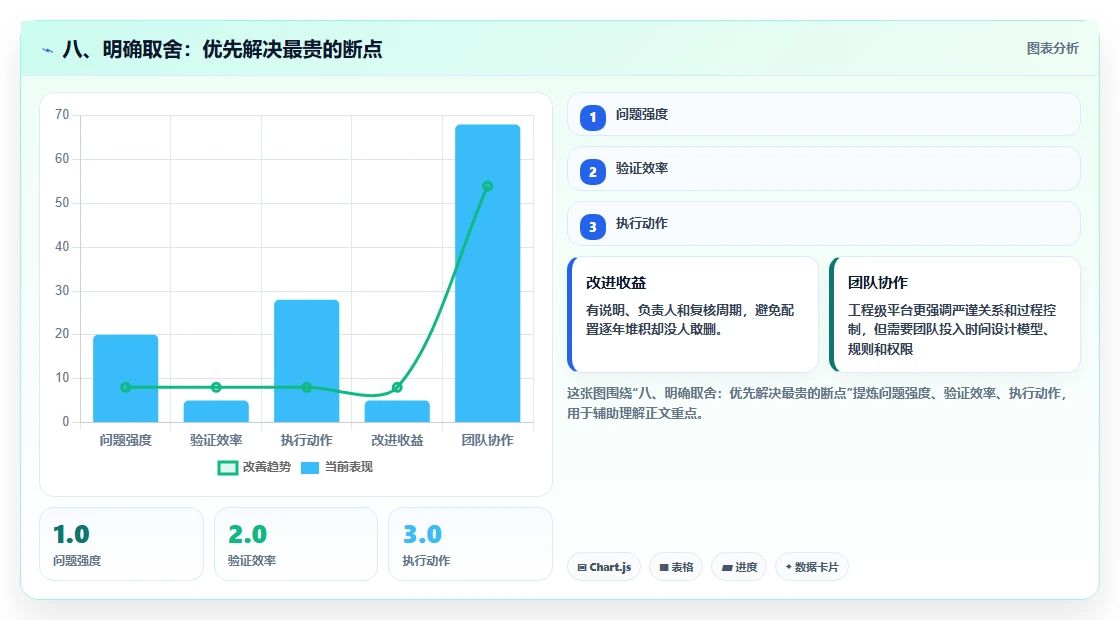This screenshot has height=620, width=1120.
Task: Click the 进度 tag
Action: point(739,567)
